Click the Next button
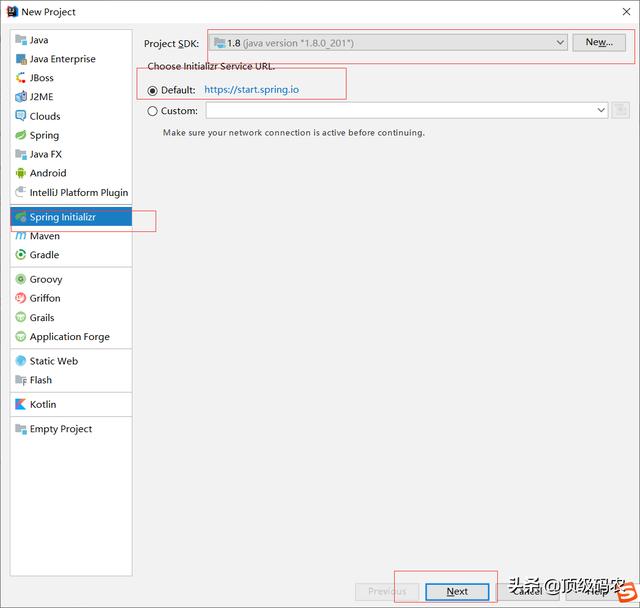This screenshot has height=608, width=640. pos(457,592)
